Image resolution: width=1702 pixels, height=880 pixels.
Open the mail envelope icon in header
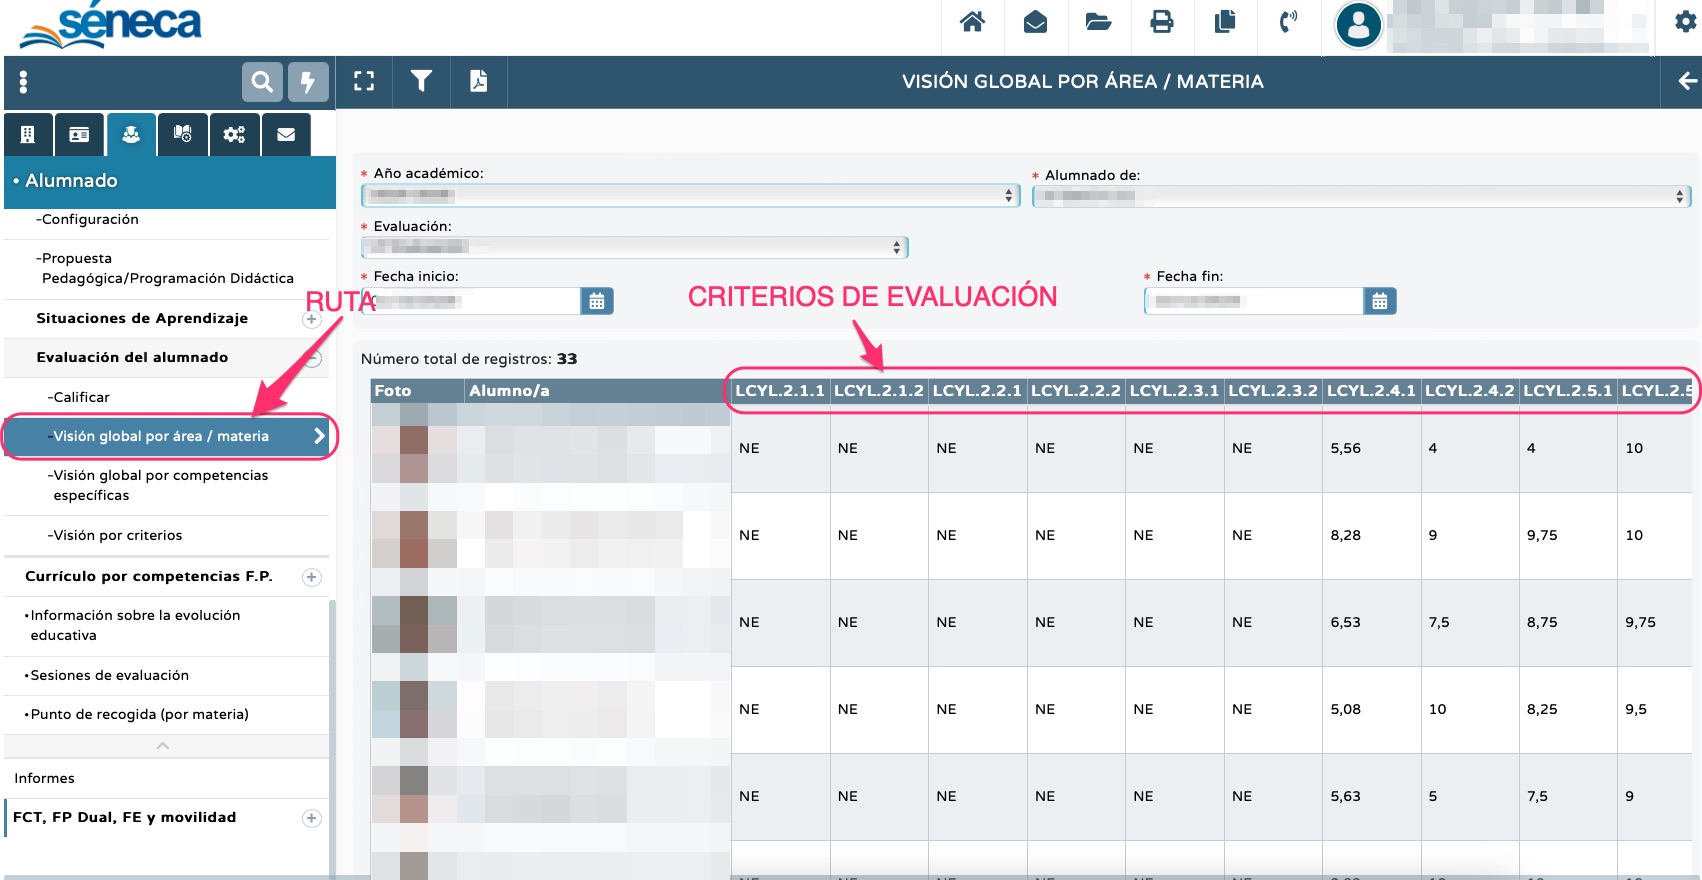[1035, 22]
